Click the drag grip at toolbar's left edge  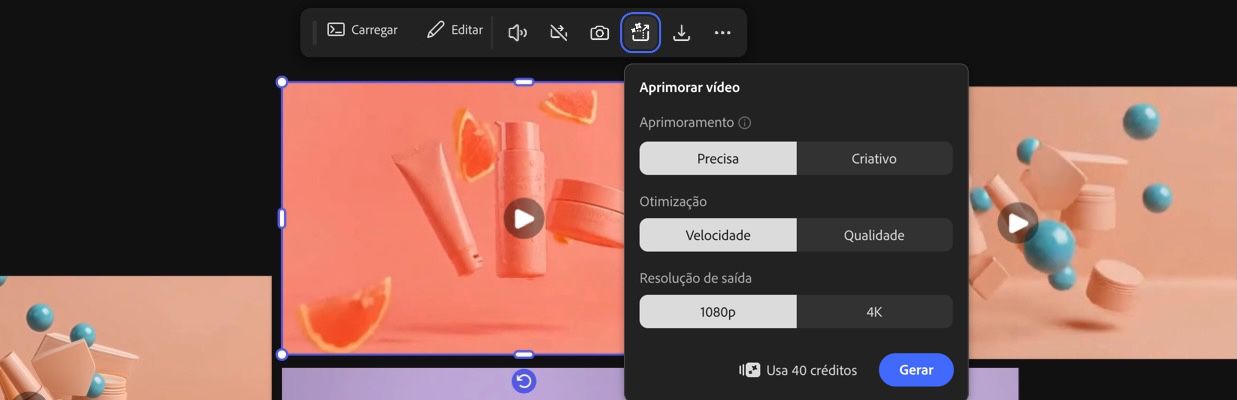314,33
